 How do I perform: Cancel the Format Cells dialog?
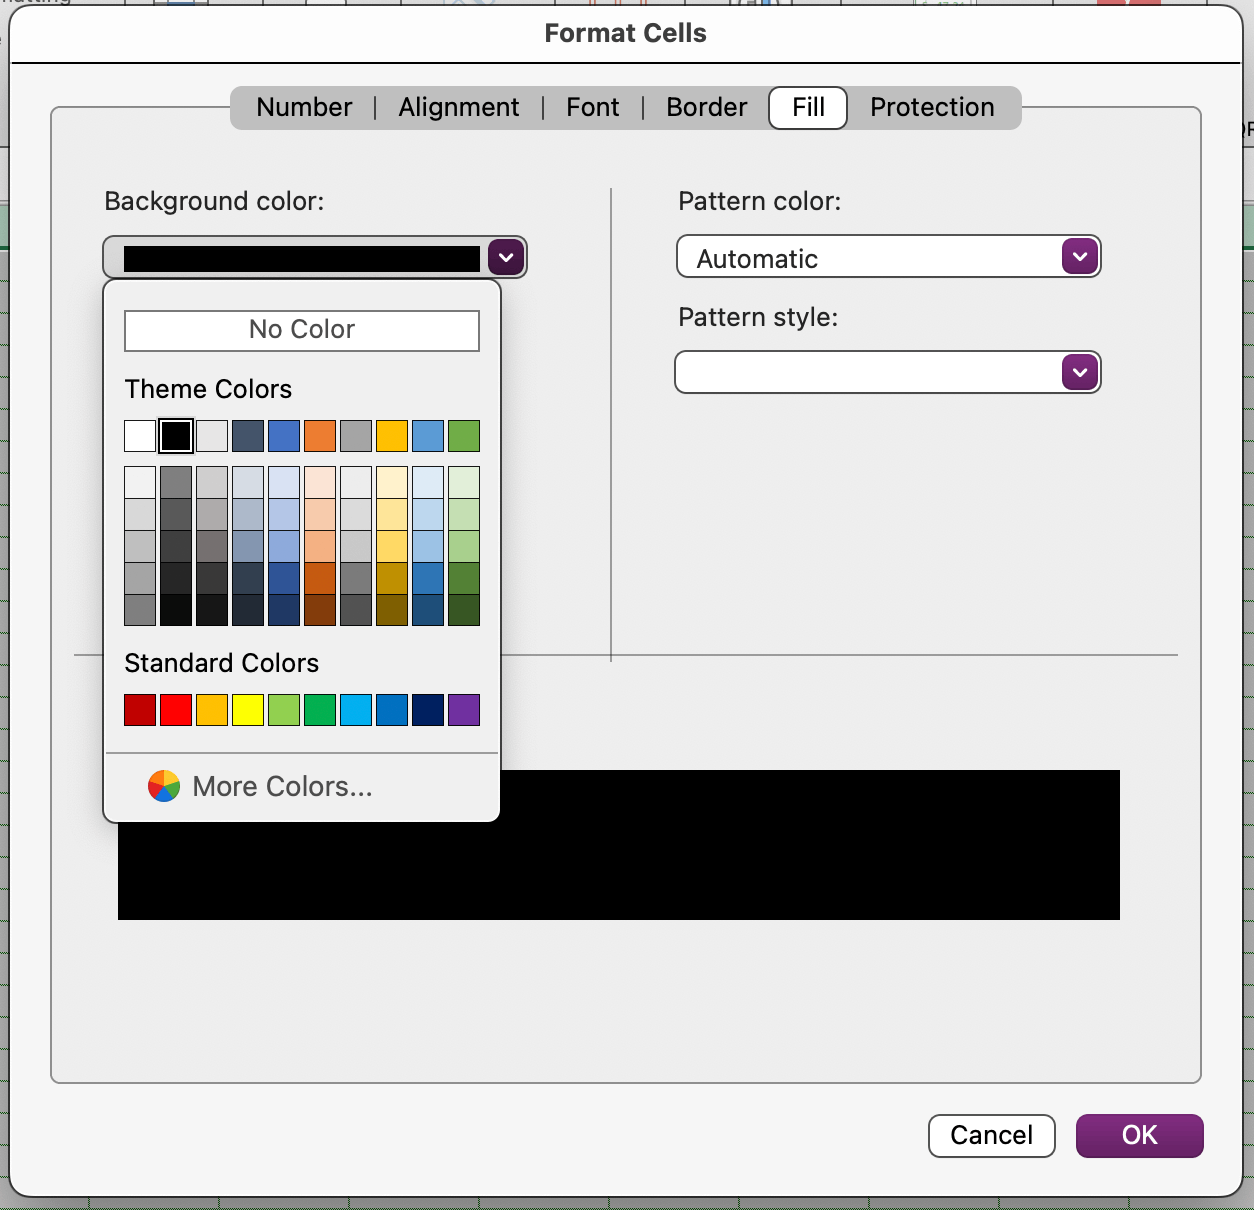click(x=992, y=1136)
